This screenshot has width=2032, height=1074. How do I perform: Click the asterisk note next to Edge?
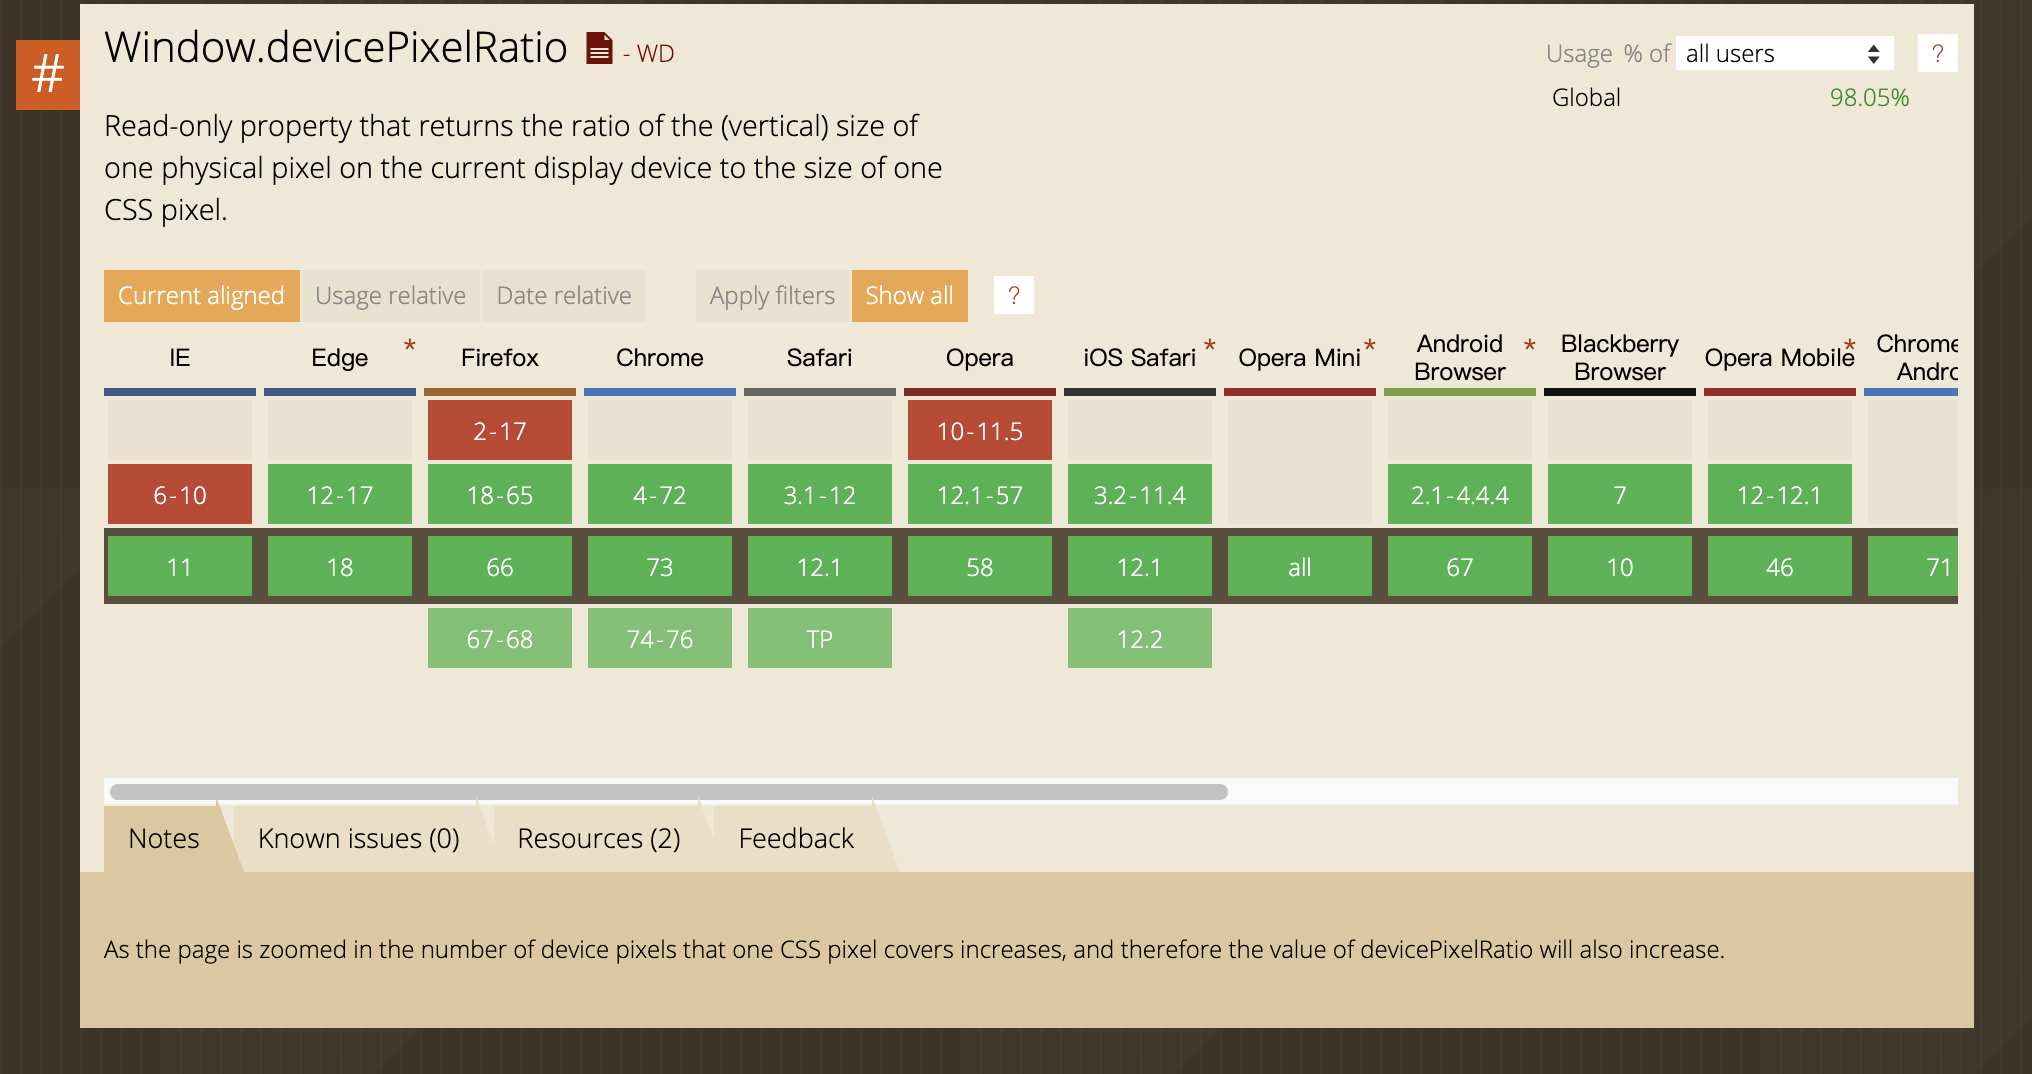(409, 346)
